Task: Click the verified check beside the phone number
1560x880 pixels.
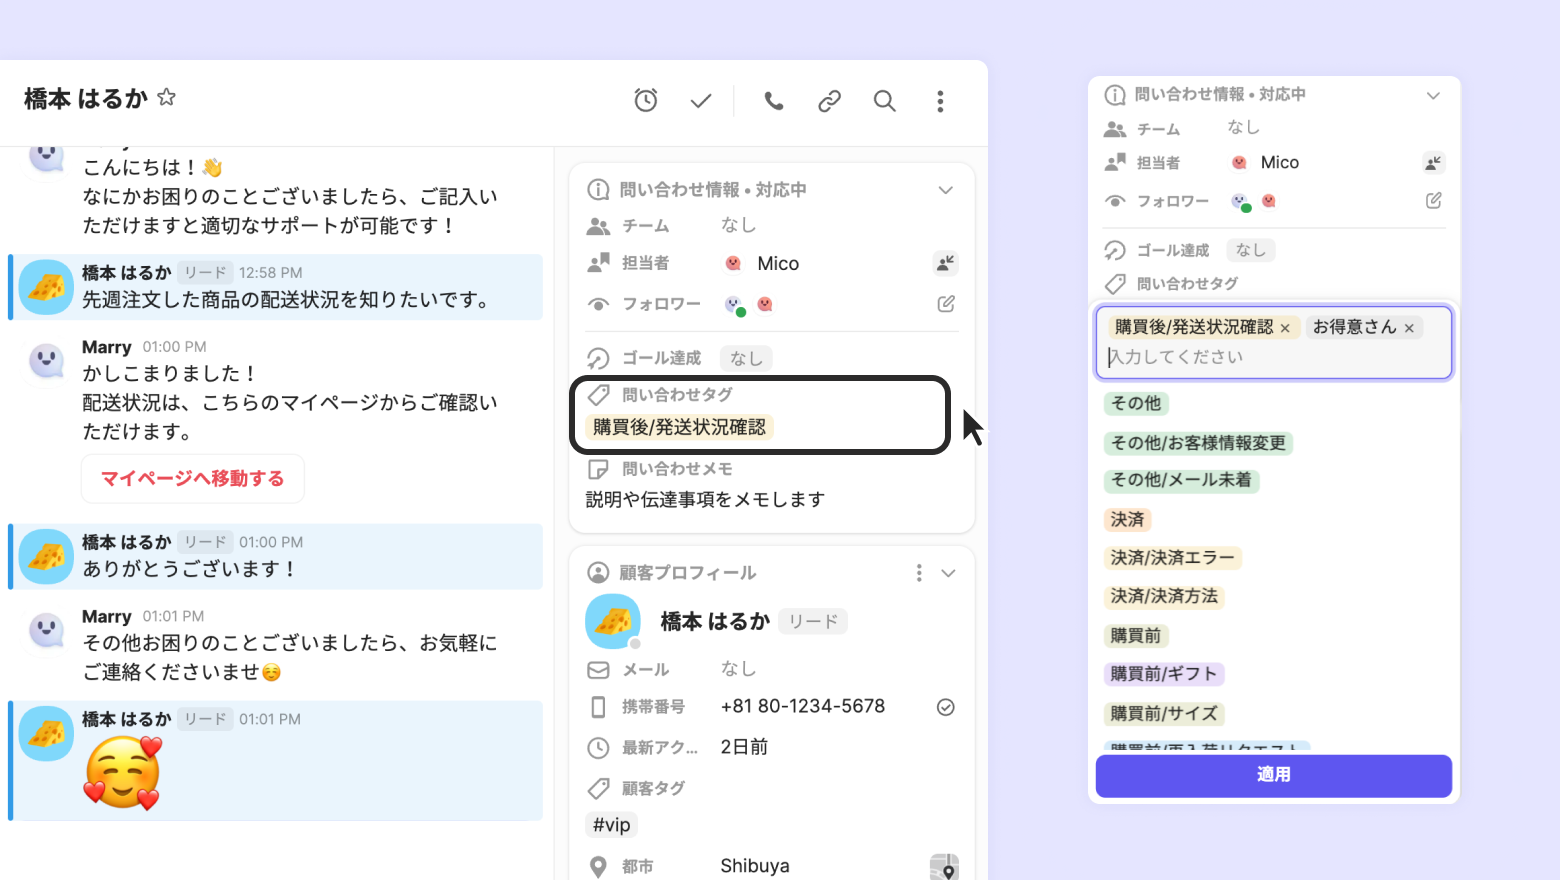Action: coord(945,707)
